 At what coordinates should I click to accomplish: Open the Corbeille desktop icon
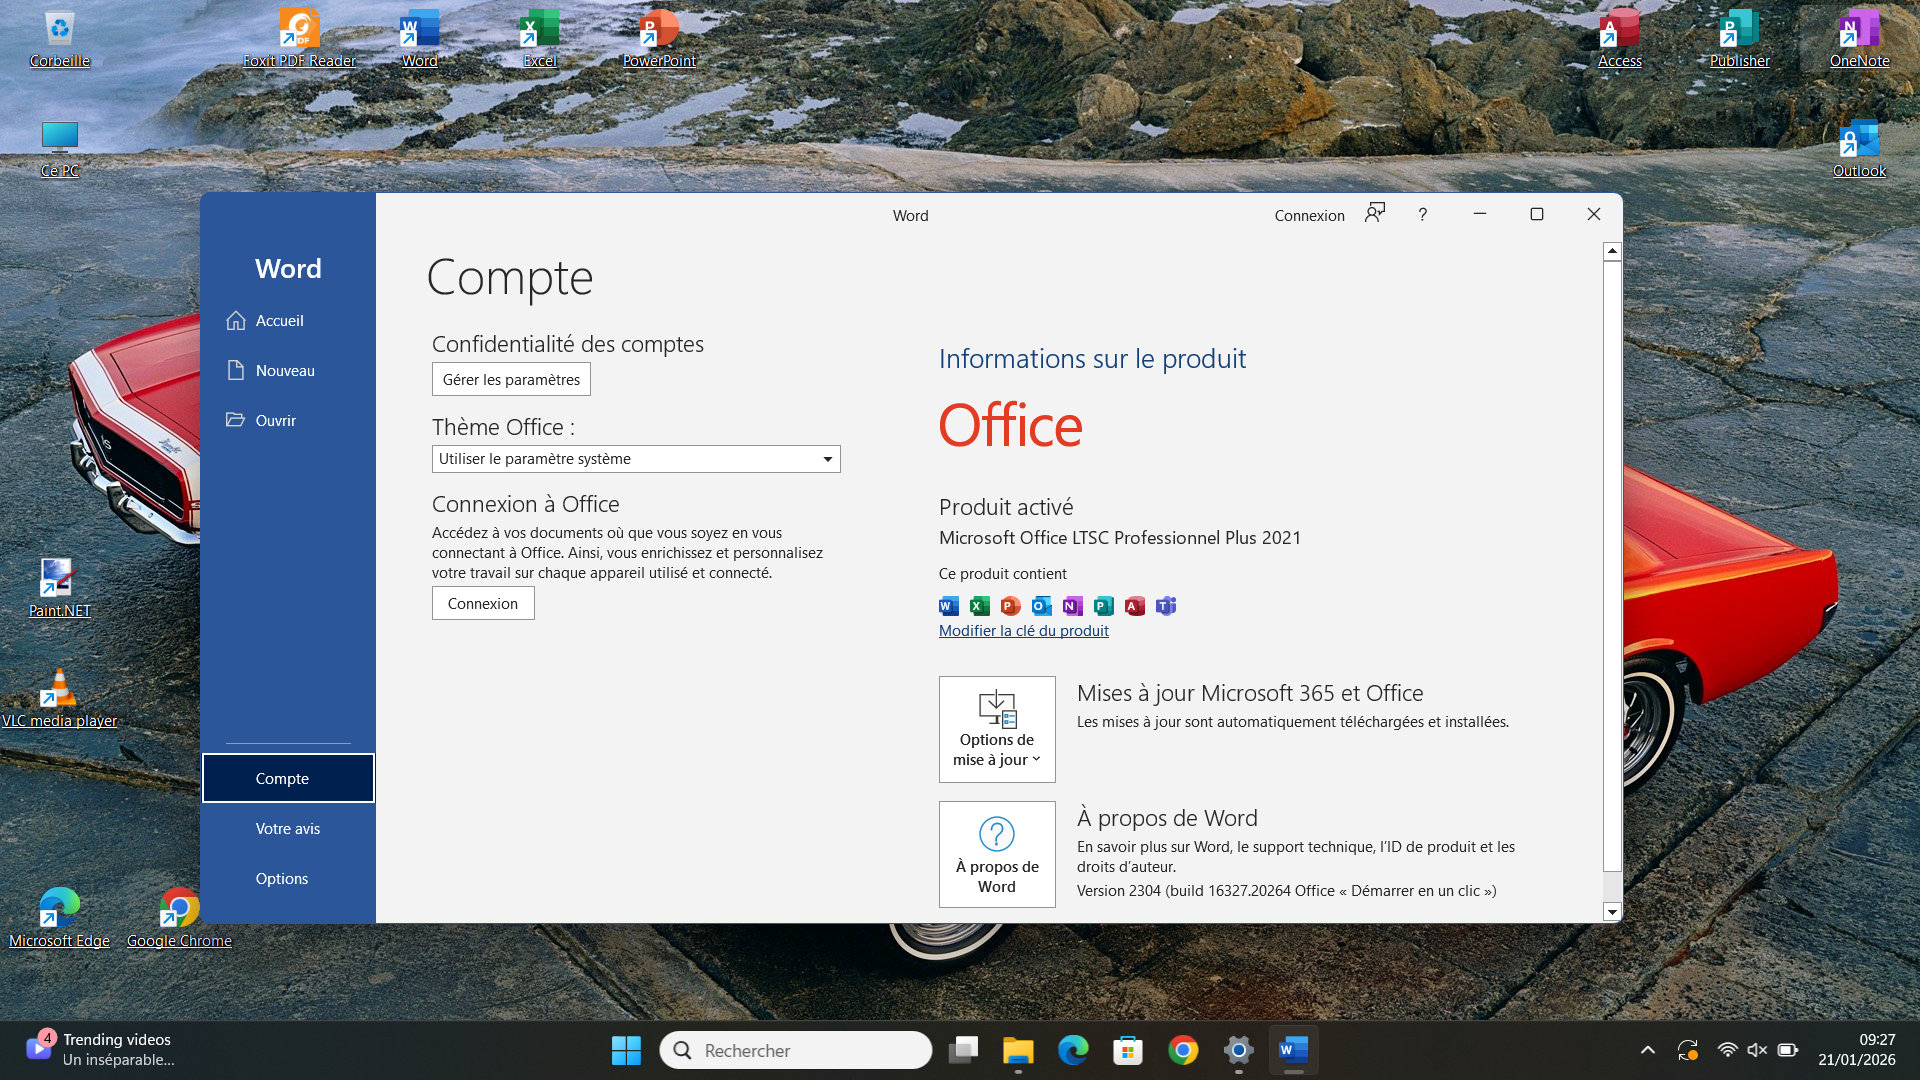60,40
